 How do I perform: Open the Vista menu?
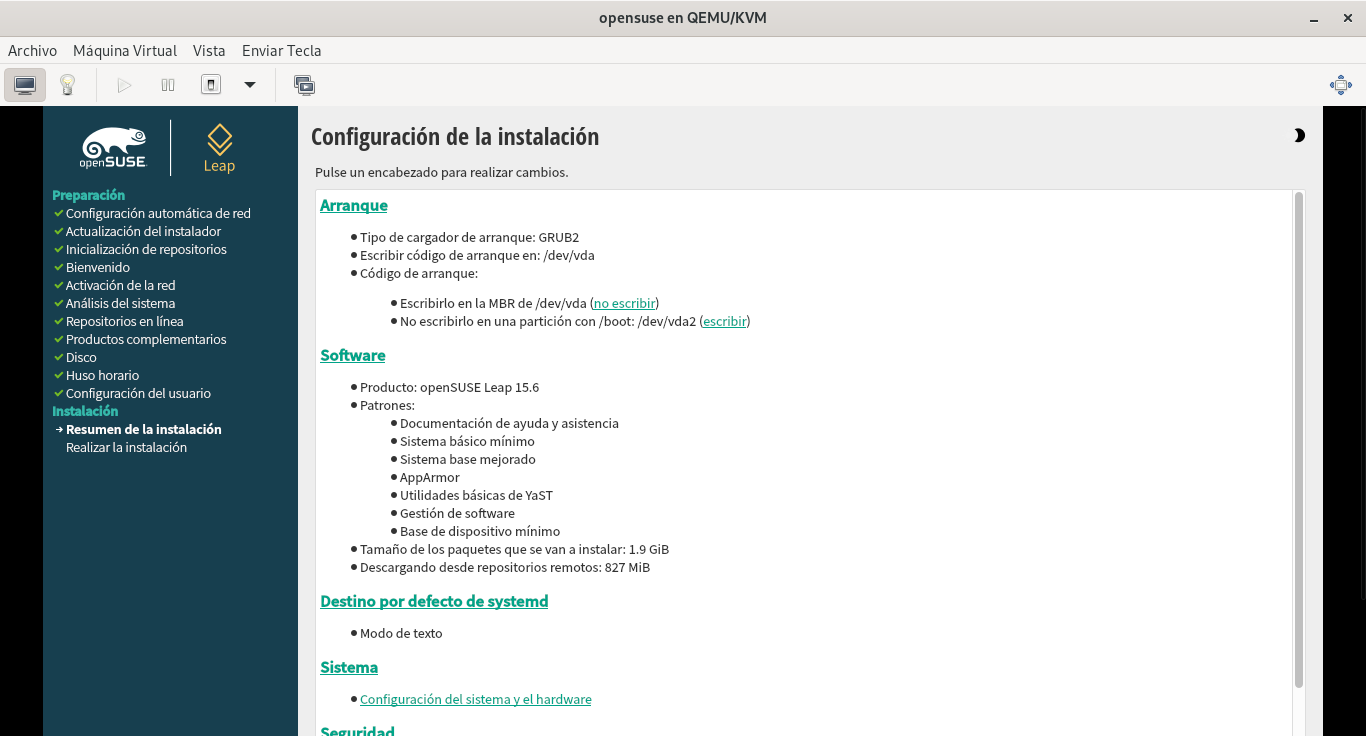tap(209, 50)
